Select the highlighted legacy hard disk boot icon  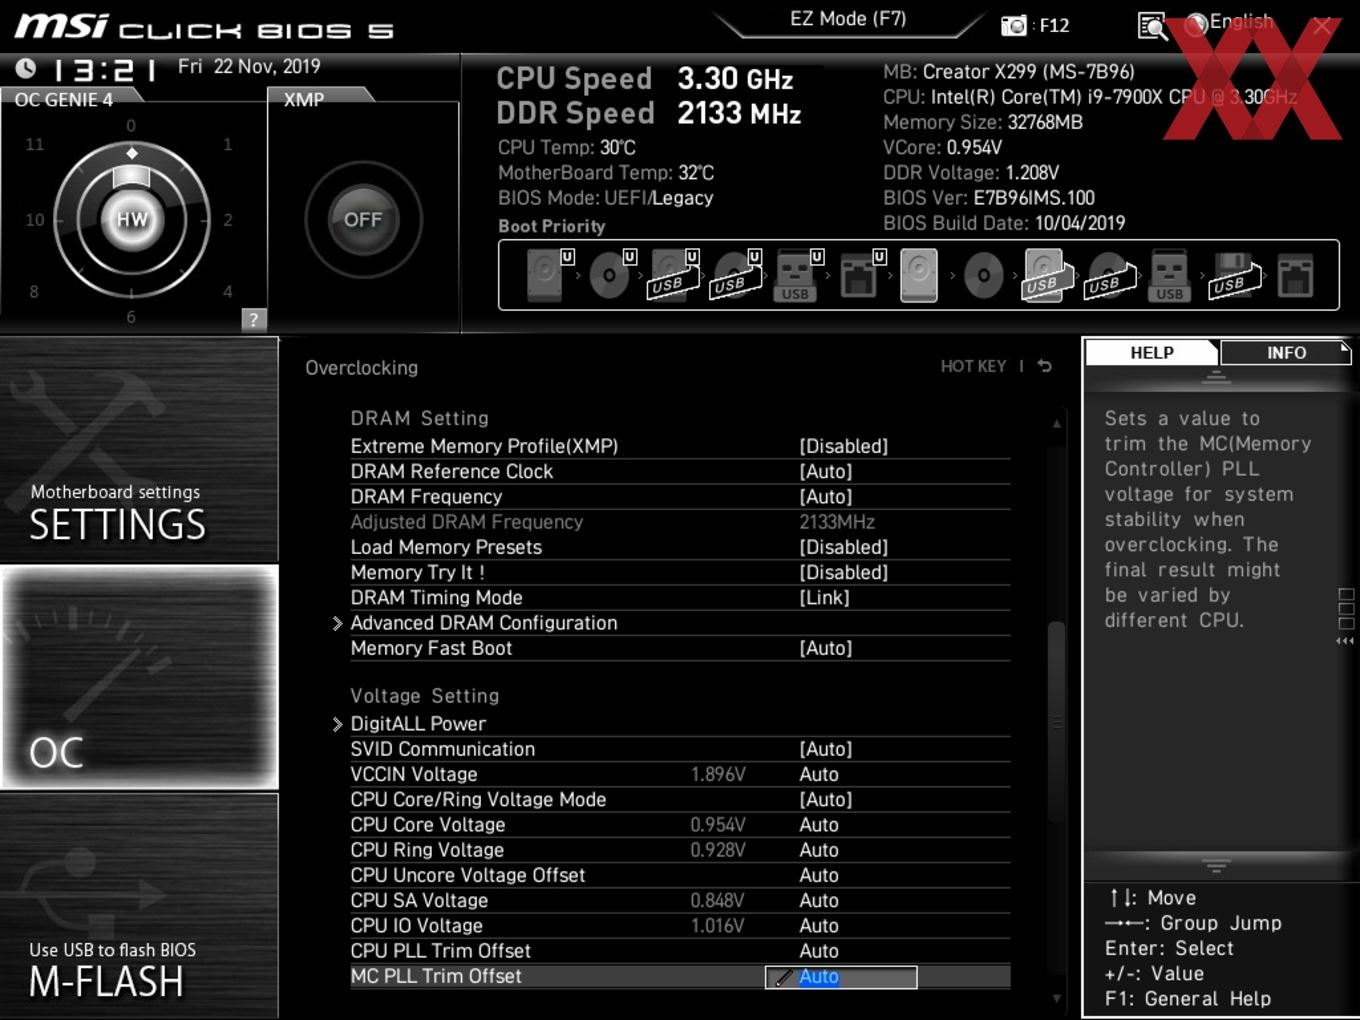pyautogui.click(x=919, y=275)
